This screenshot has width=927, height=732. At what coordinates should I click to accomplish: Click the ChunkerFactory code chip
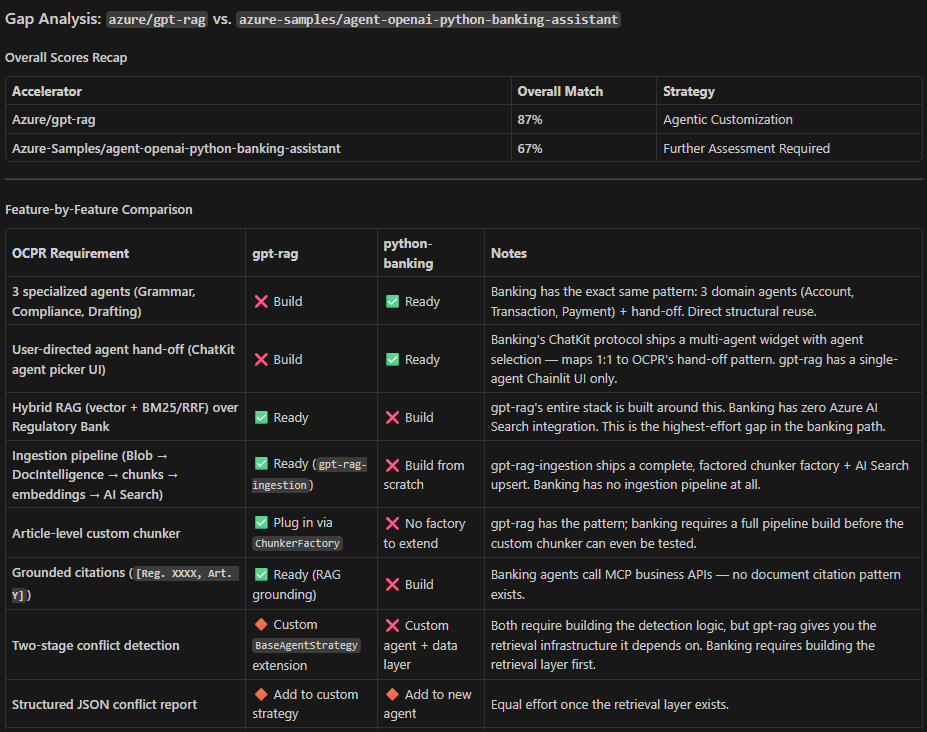point(297,543)
